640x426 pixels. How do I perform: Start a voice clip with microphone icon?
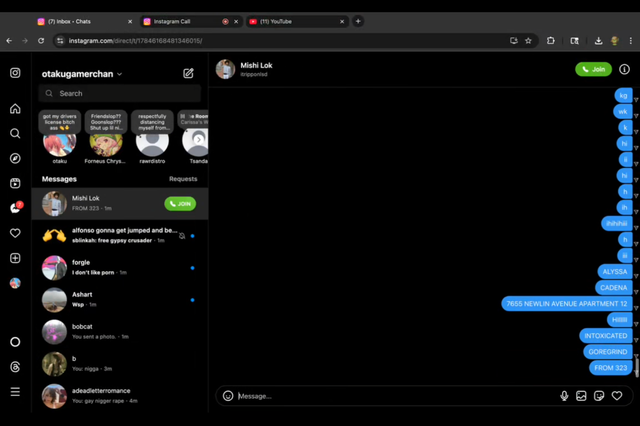click(x=564, y=396)
